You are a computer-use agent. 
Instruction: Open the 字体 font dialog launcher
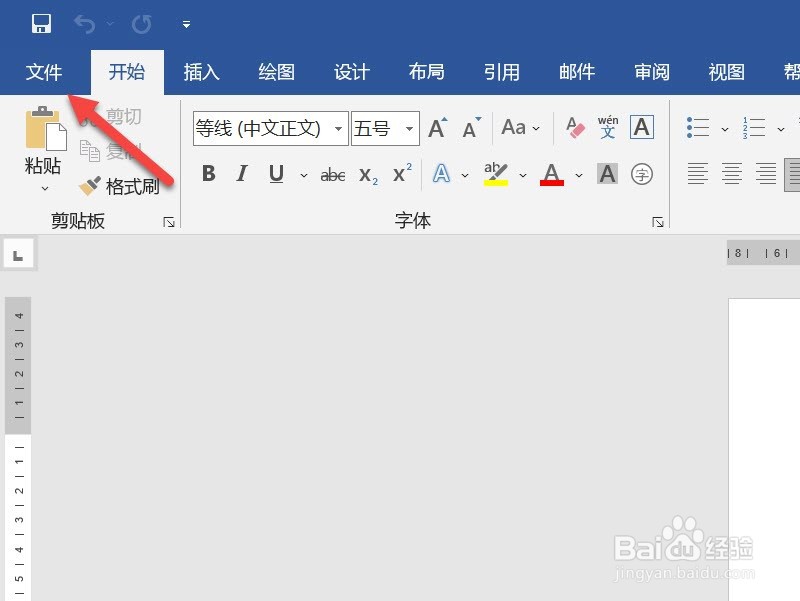[658, 222]
